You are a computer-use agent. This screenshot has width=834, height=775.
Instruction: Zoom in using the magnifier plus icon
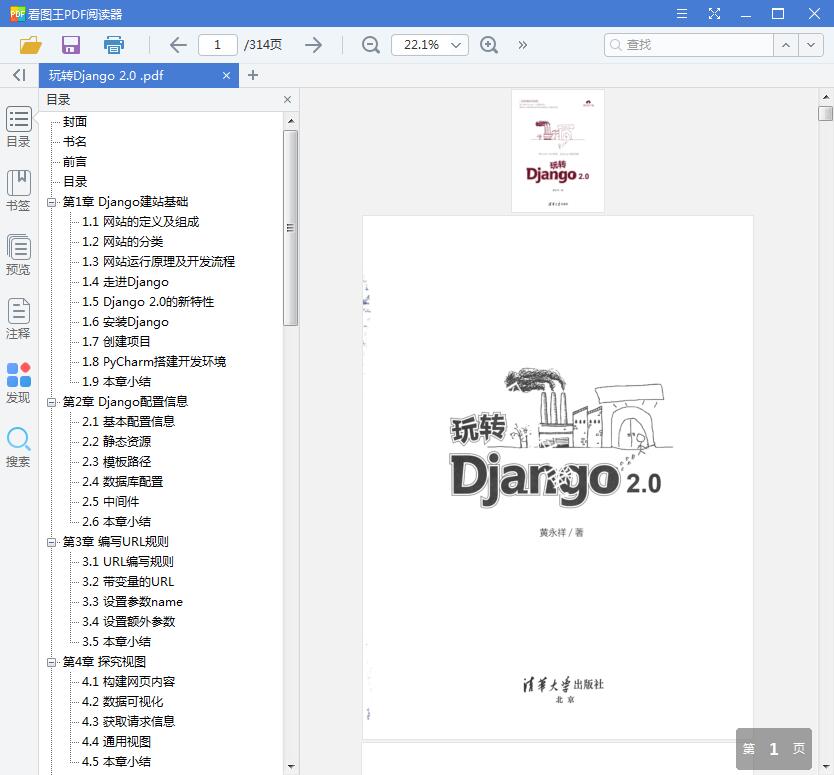pos(488,45)
